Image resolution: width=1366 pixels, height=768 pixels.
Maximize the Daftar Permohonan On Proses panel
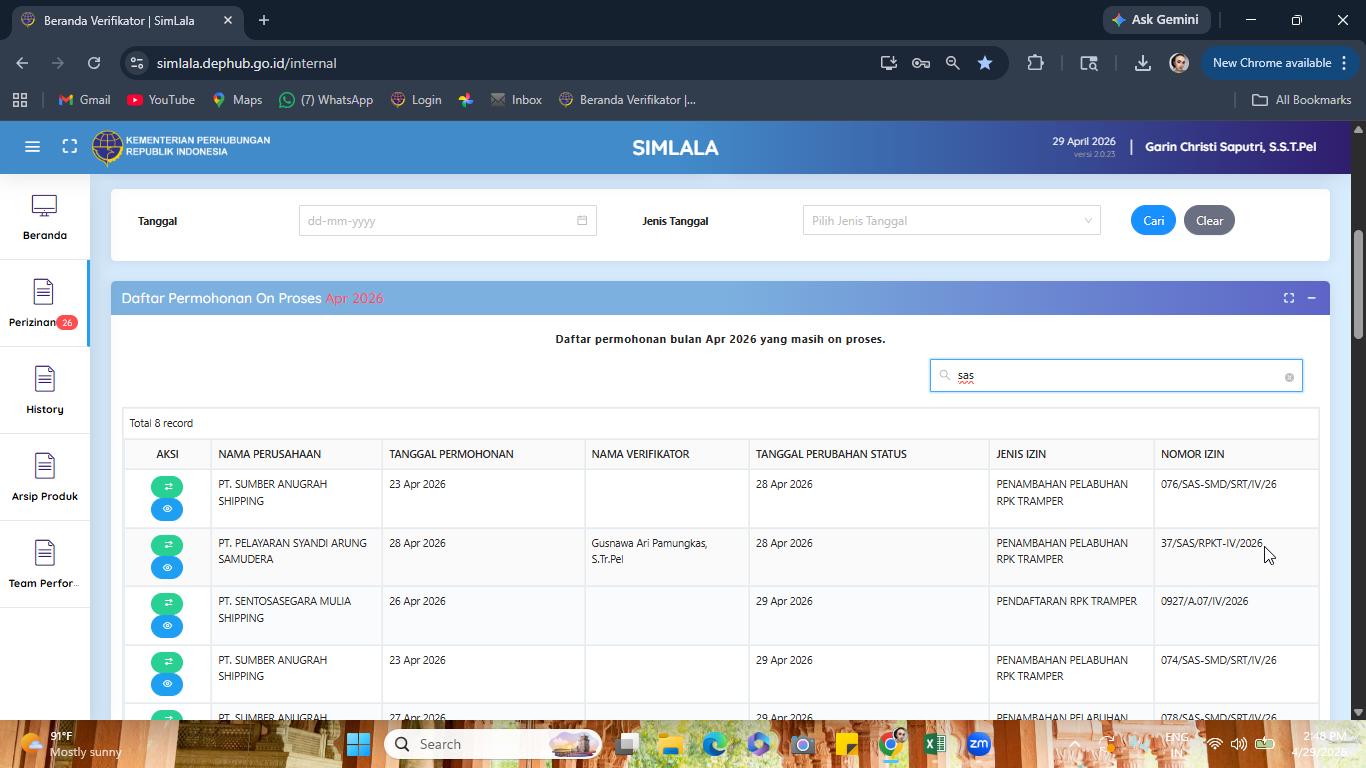click(x=1289, y=298)
